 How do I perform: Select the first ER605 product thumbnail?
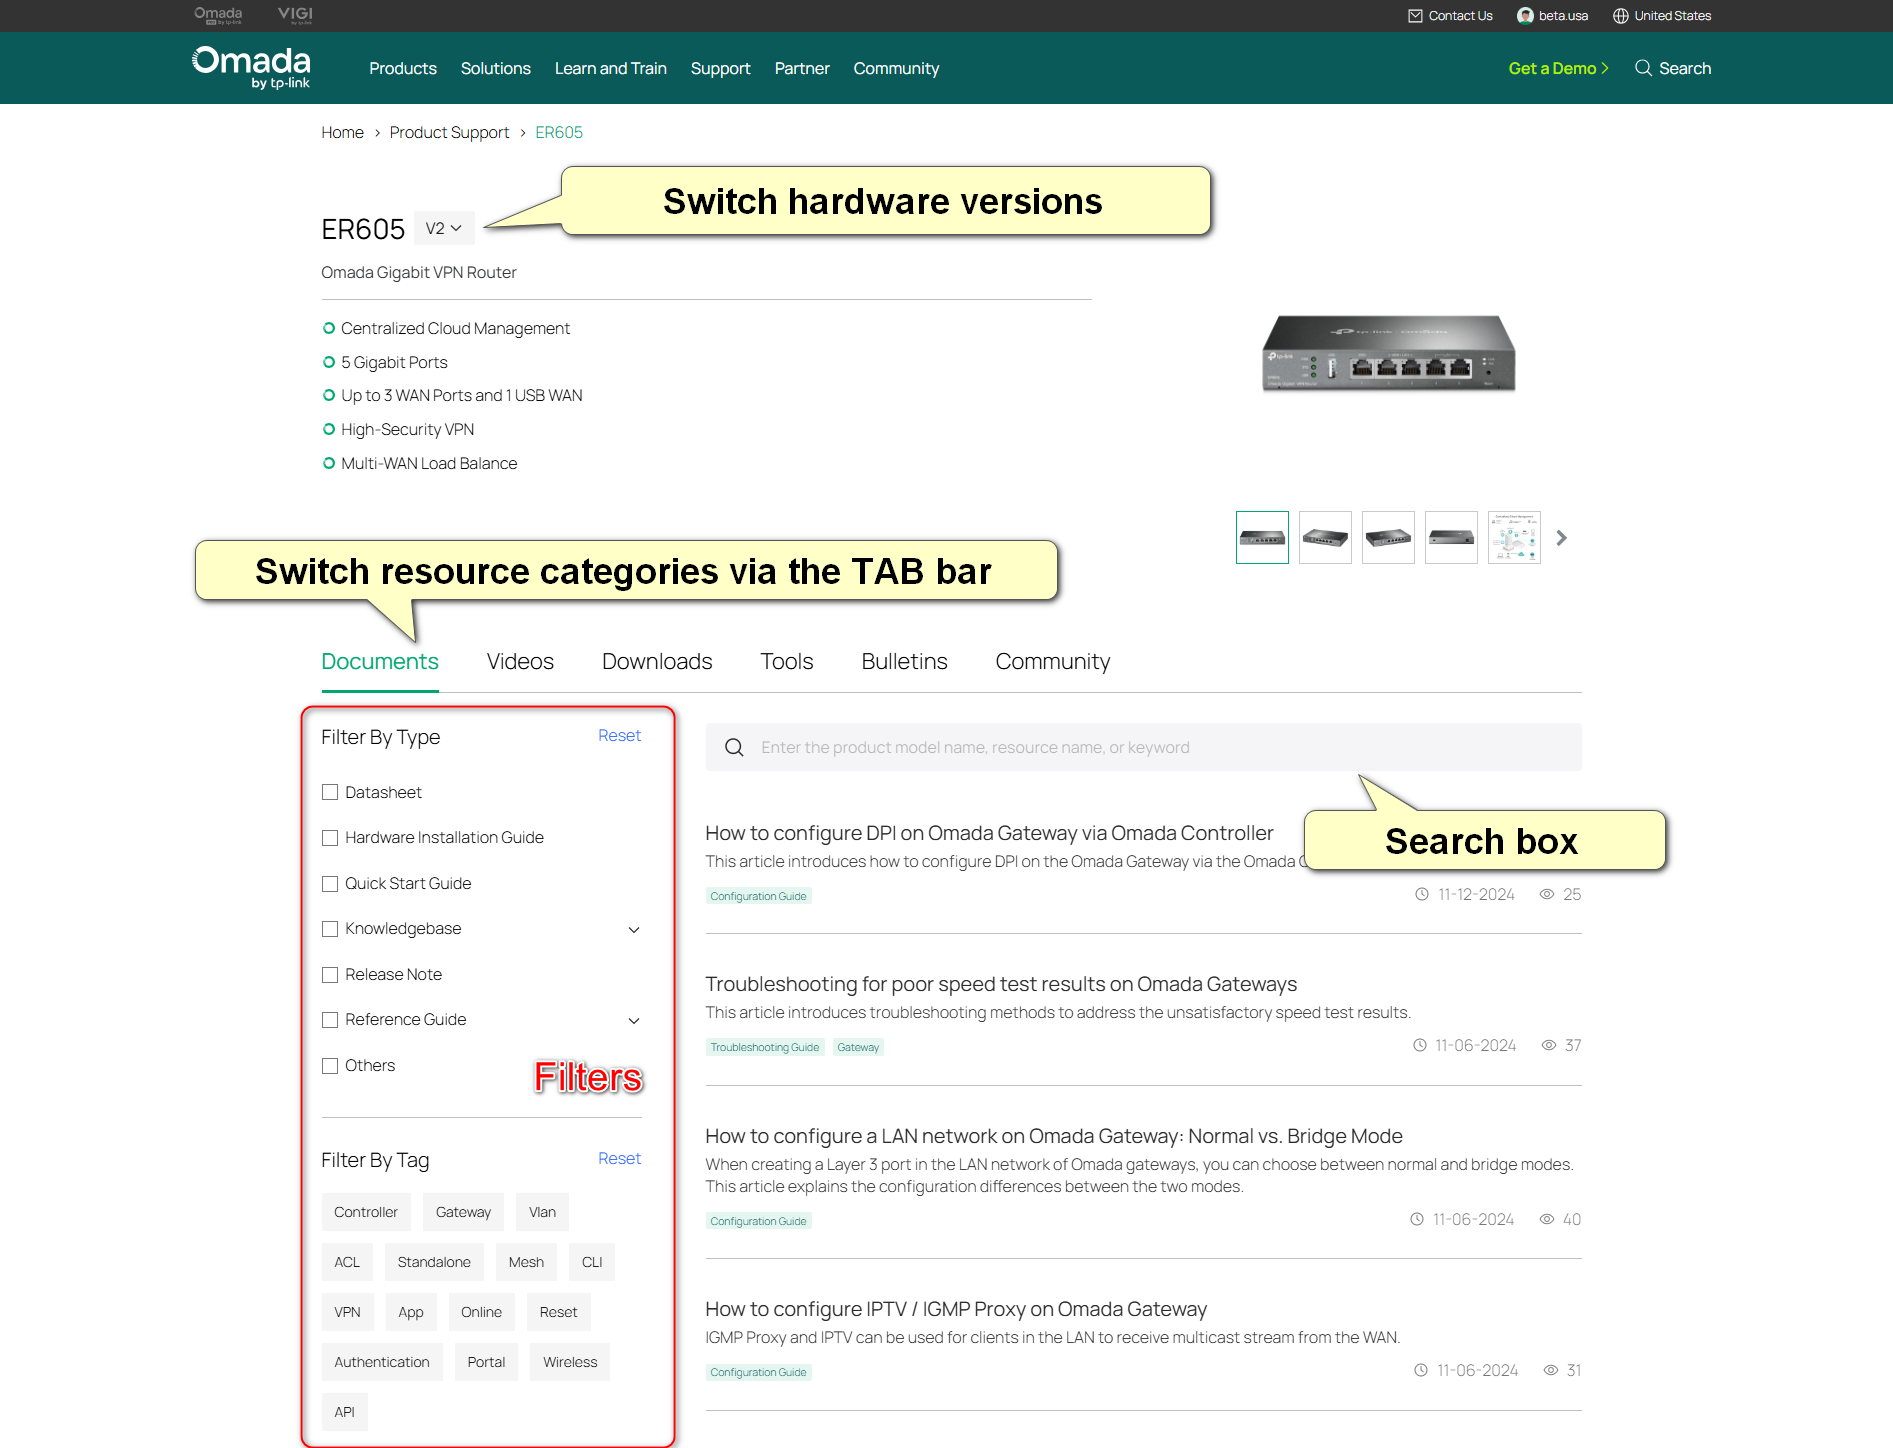(1262, 538)
